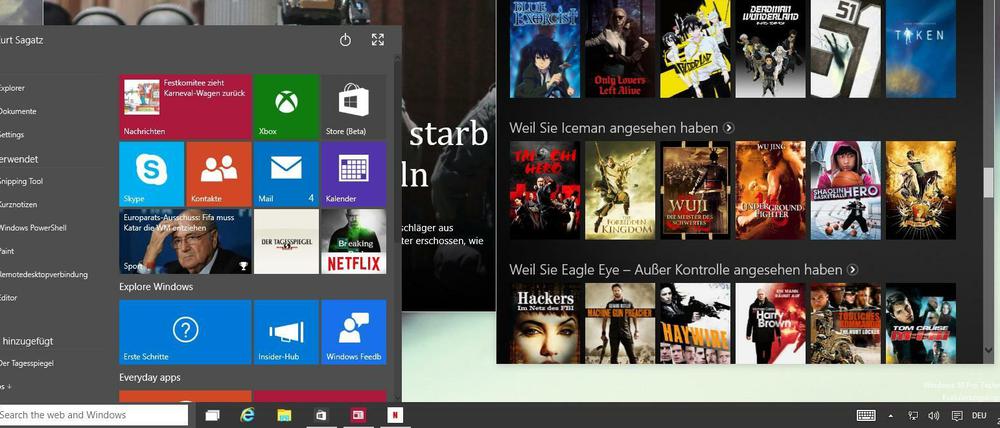Screen dimensions: 1000x428
Task: Select the Machine Gun Preacher poster
Action: [620, 323]
